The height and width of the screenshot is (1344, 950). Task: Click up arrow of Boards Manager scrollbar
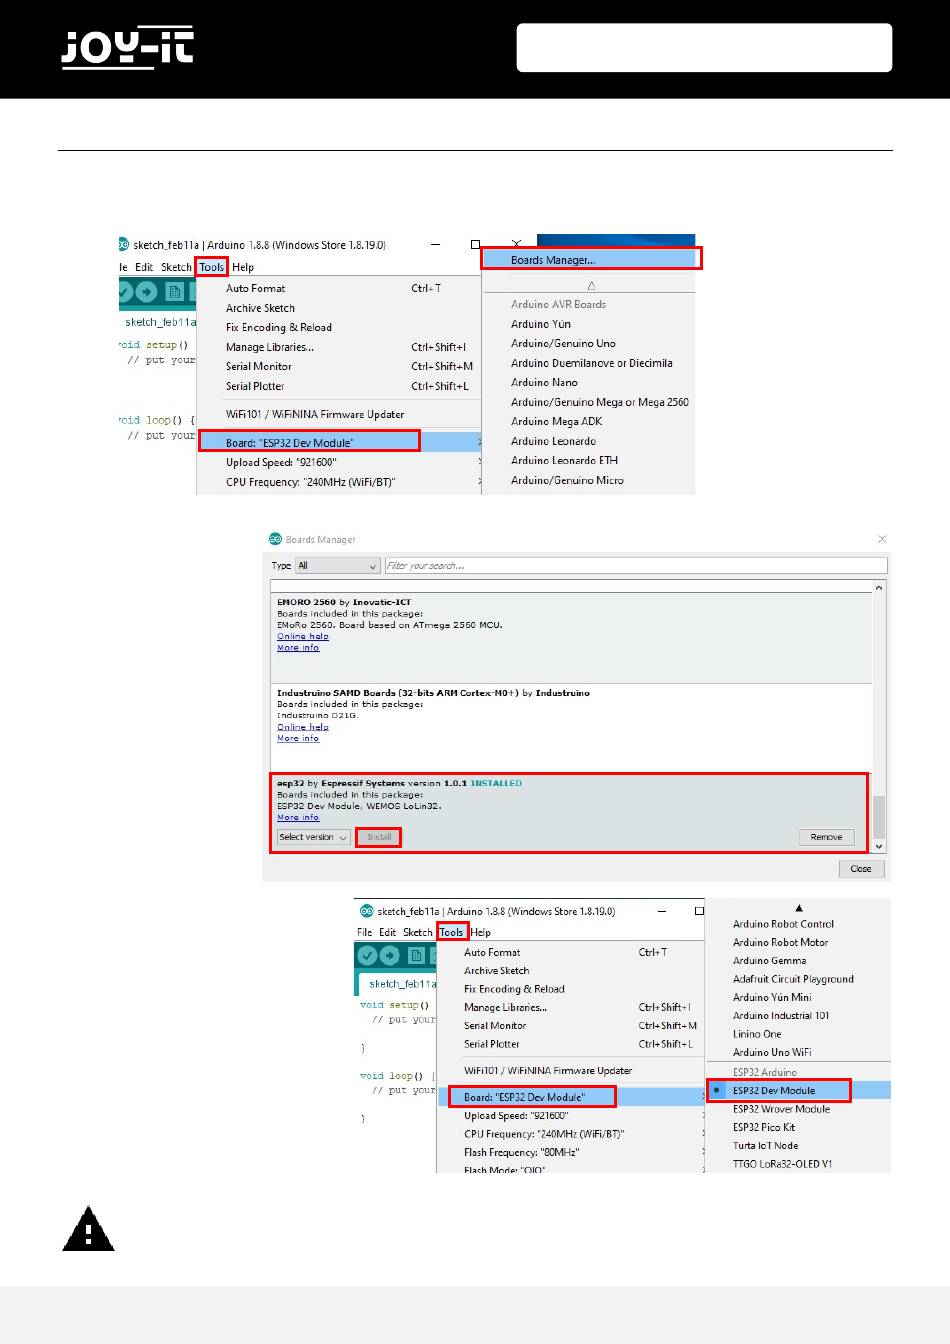pyautogui.click(x=879, y=588)
